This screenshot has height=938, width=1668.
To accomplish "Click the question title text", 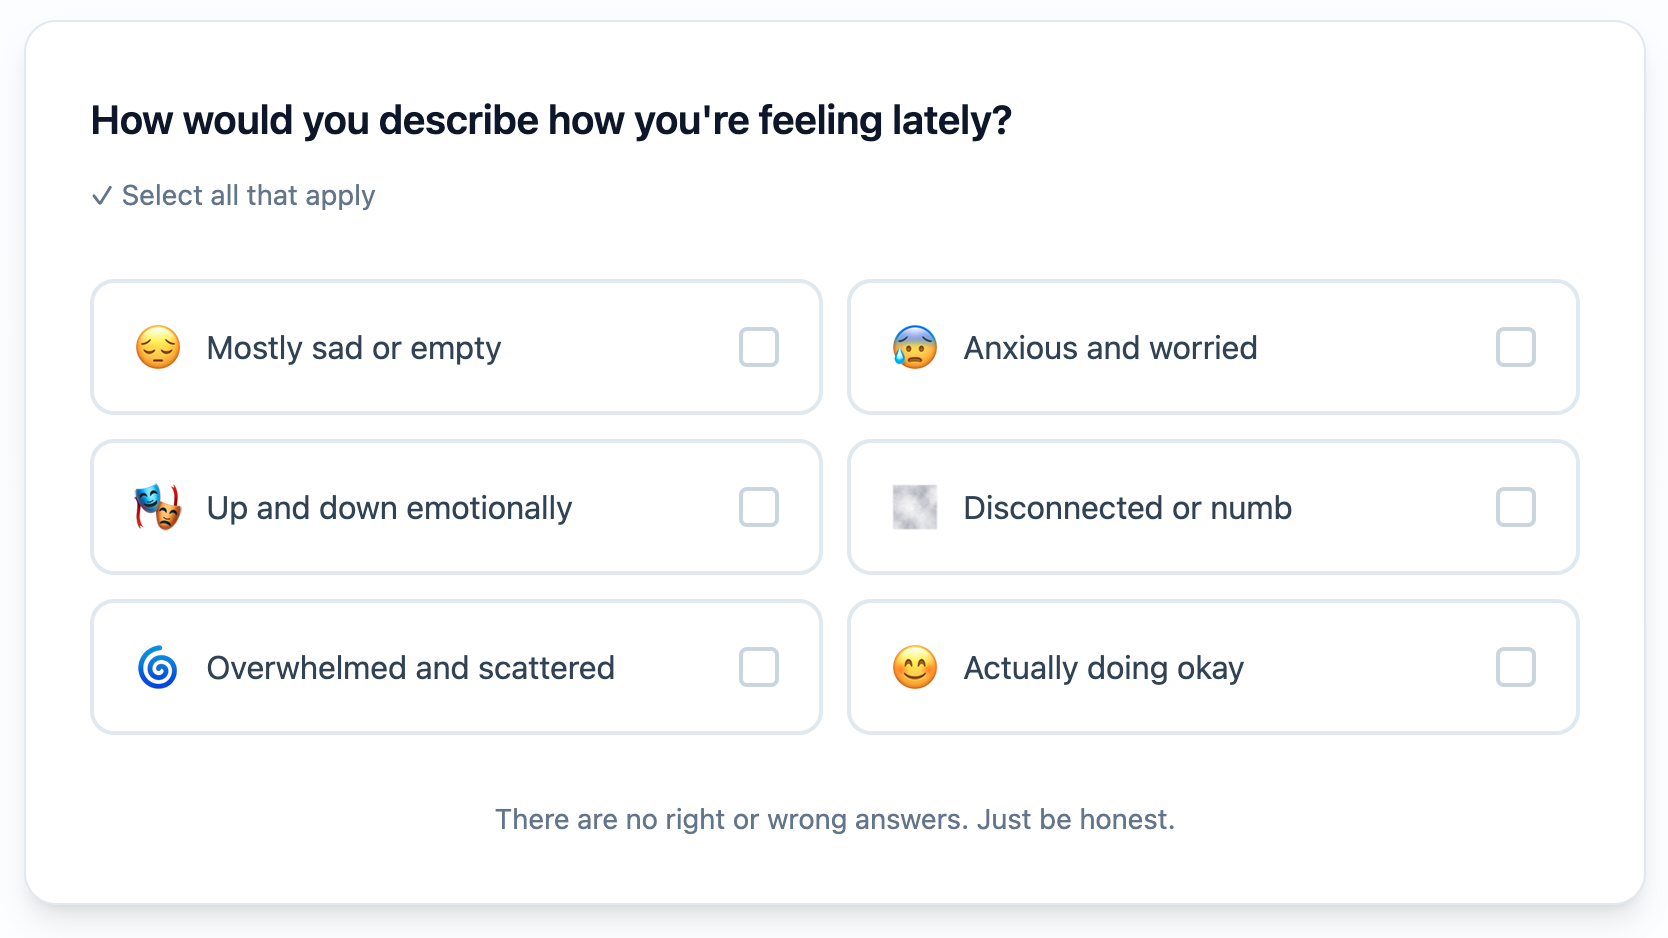I will pyautogui.click(x=550, y=120).
